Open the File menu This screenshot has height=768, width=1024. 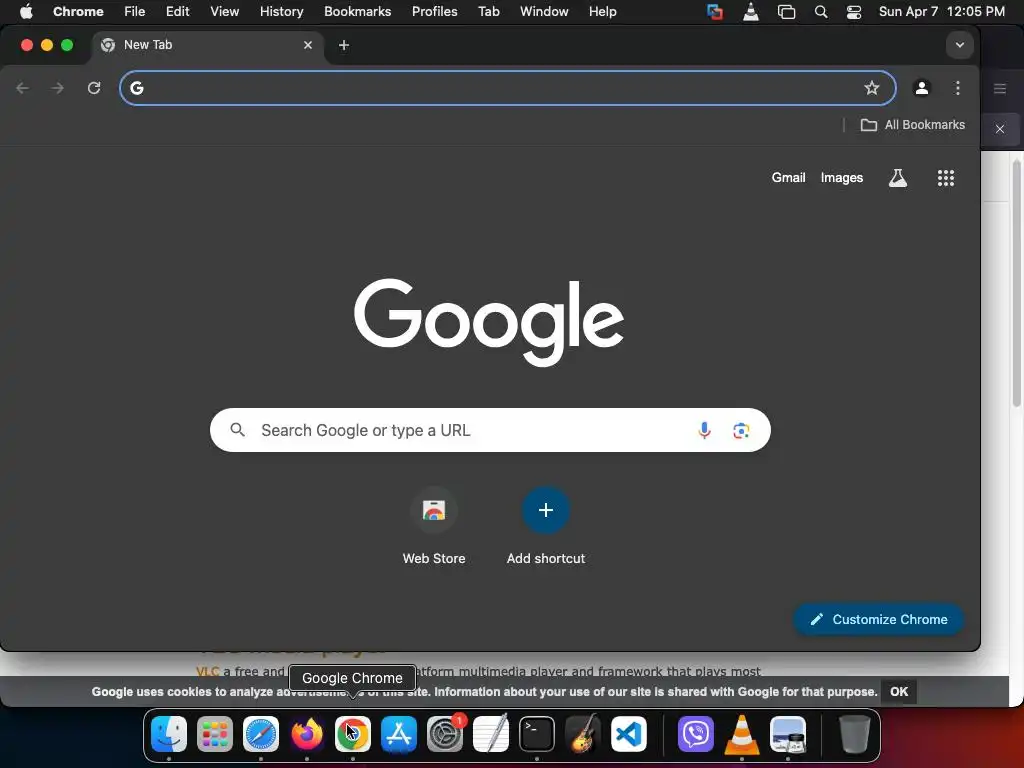[x=135, y=12]
